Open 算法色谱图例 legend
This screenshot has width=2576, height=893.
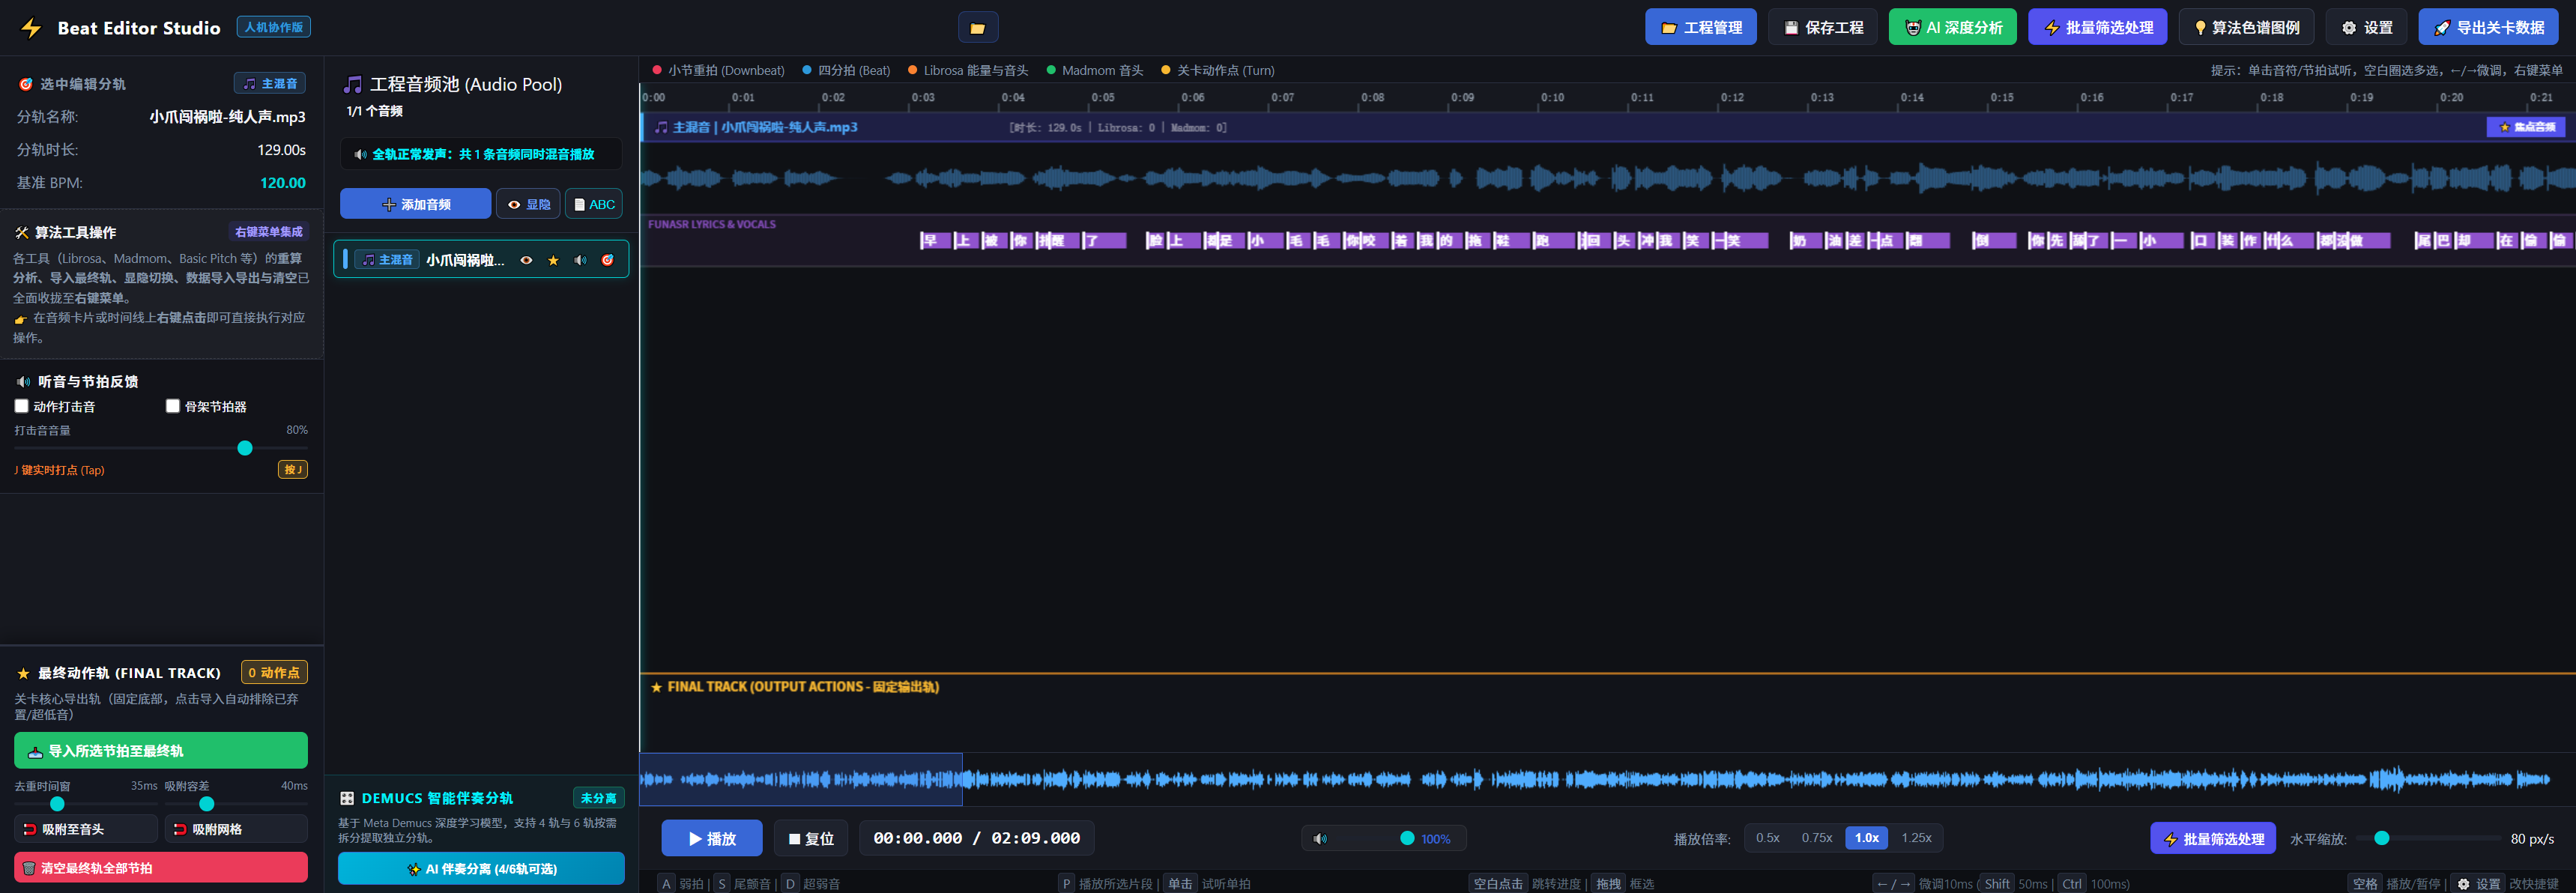click(x=2246, y=27)
